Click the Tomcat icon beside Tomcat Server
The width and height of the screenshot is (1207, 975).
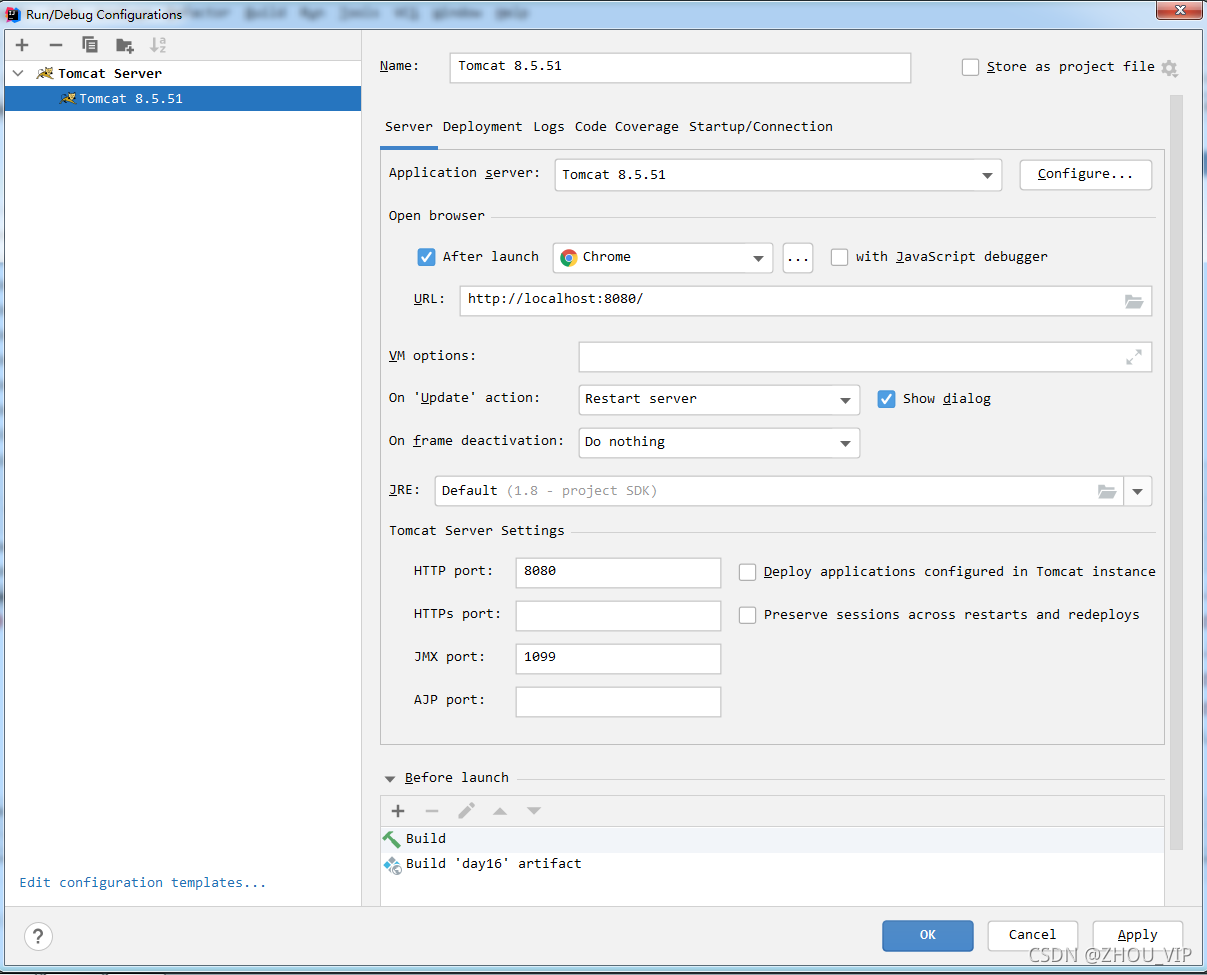coord(45,73)
